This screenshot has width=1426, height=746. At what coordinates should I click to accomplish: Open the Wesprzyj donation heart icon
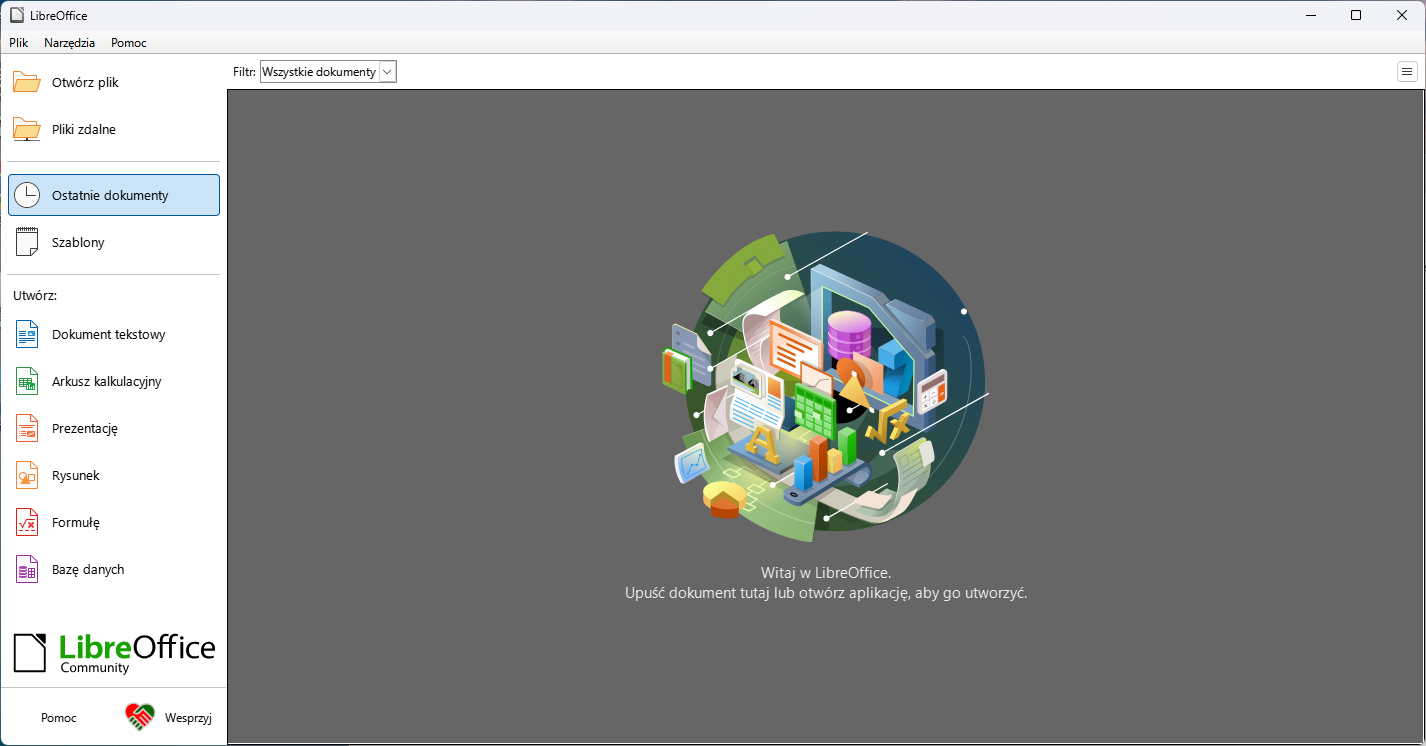tap(140, 716)
